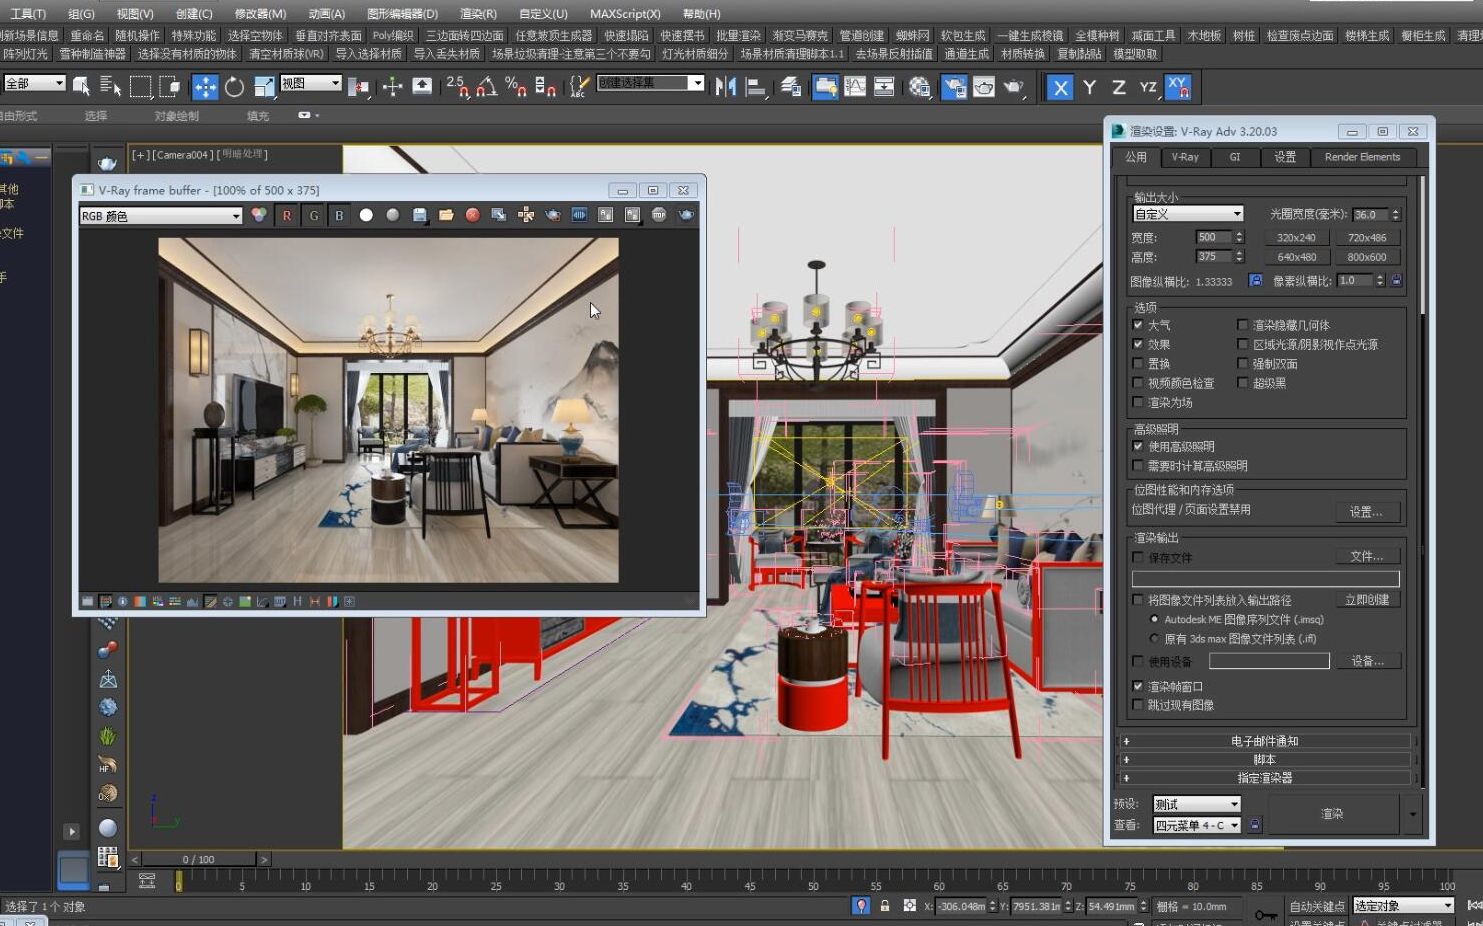Open Render Setup from main toolbar
Viewport: 1483px width, 926px height.
[955, 87]
